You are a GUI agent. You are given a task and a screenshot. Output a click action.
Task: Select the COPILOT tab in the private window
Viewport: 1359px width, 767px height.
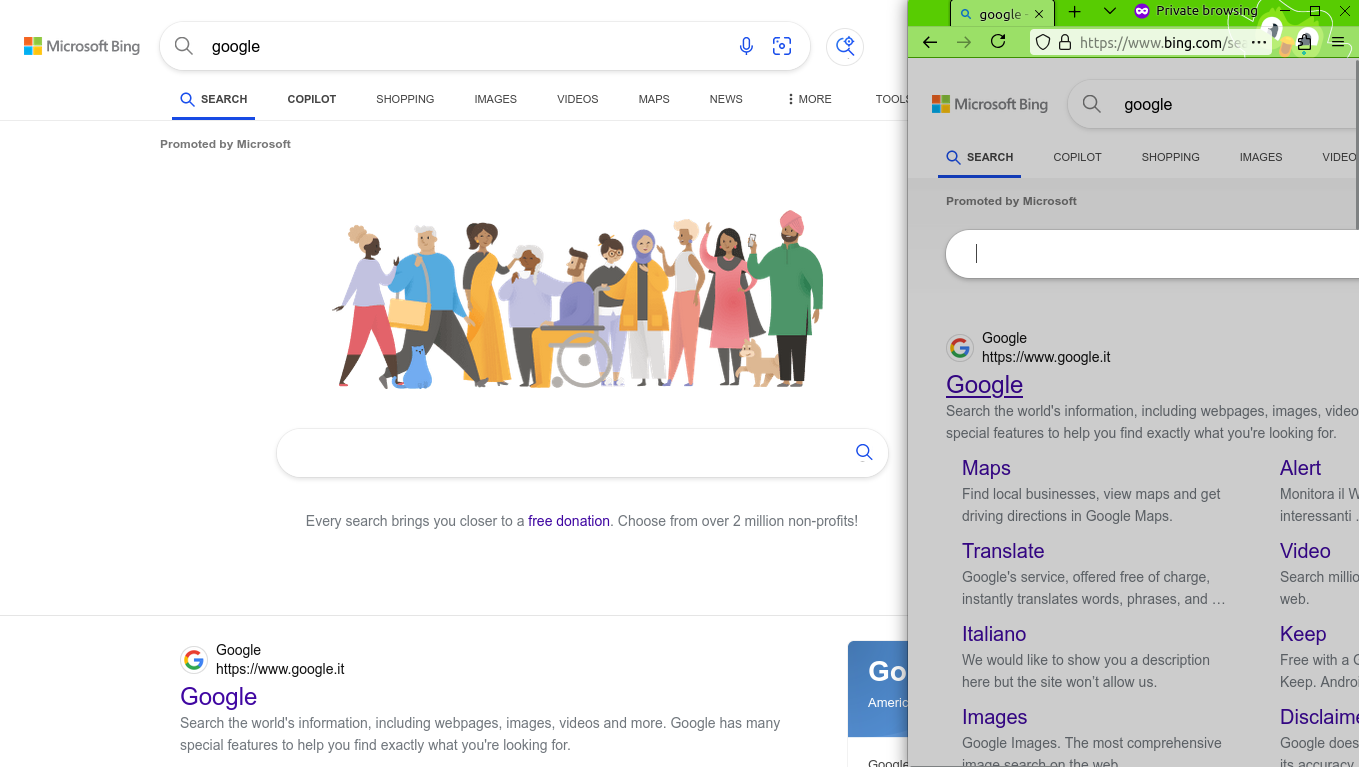1077,157
